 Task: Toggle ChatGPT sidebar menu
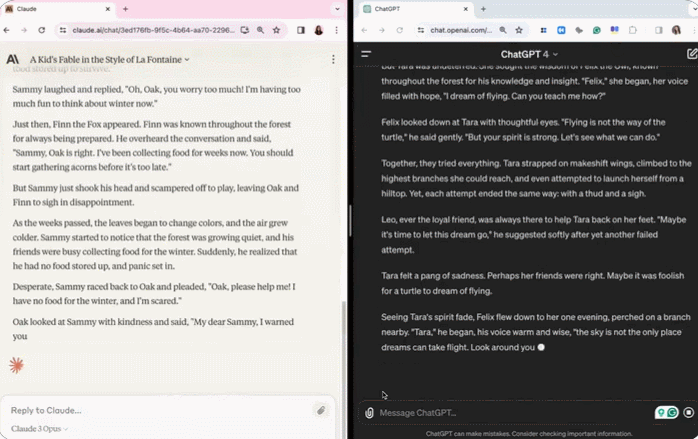click(x=366, y=54)
